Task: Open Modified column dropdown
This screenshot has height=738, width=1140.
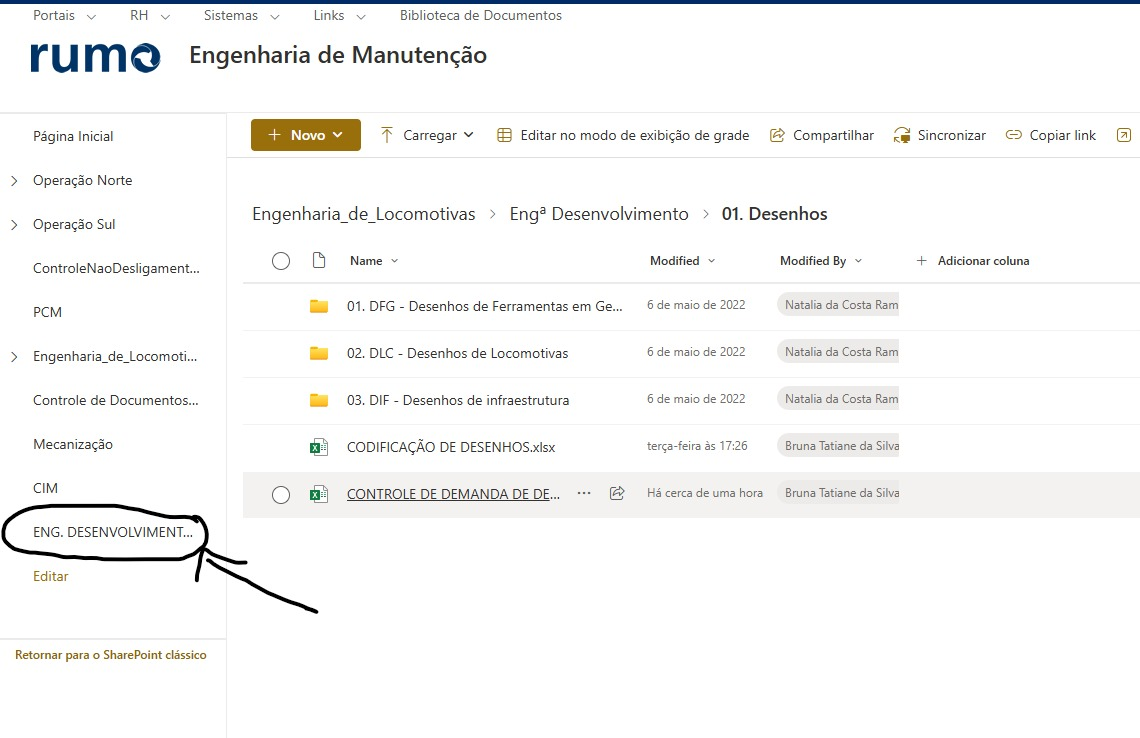Action: [x=682, y=261]
